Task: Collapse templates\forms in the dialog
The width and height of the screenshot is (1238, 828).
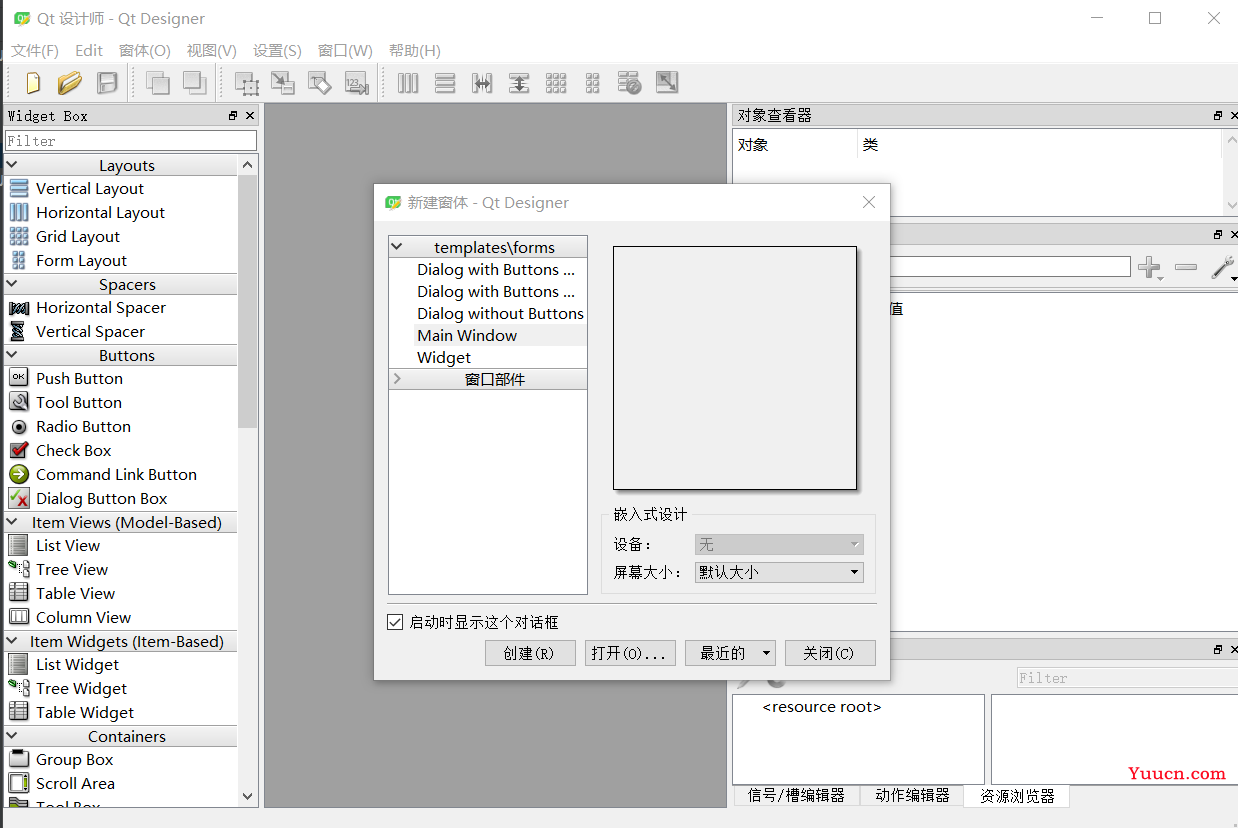Action: tap(397, 247)
